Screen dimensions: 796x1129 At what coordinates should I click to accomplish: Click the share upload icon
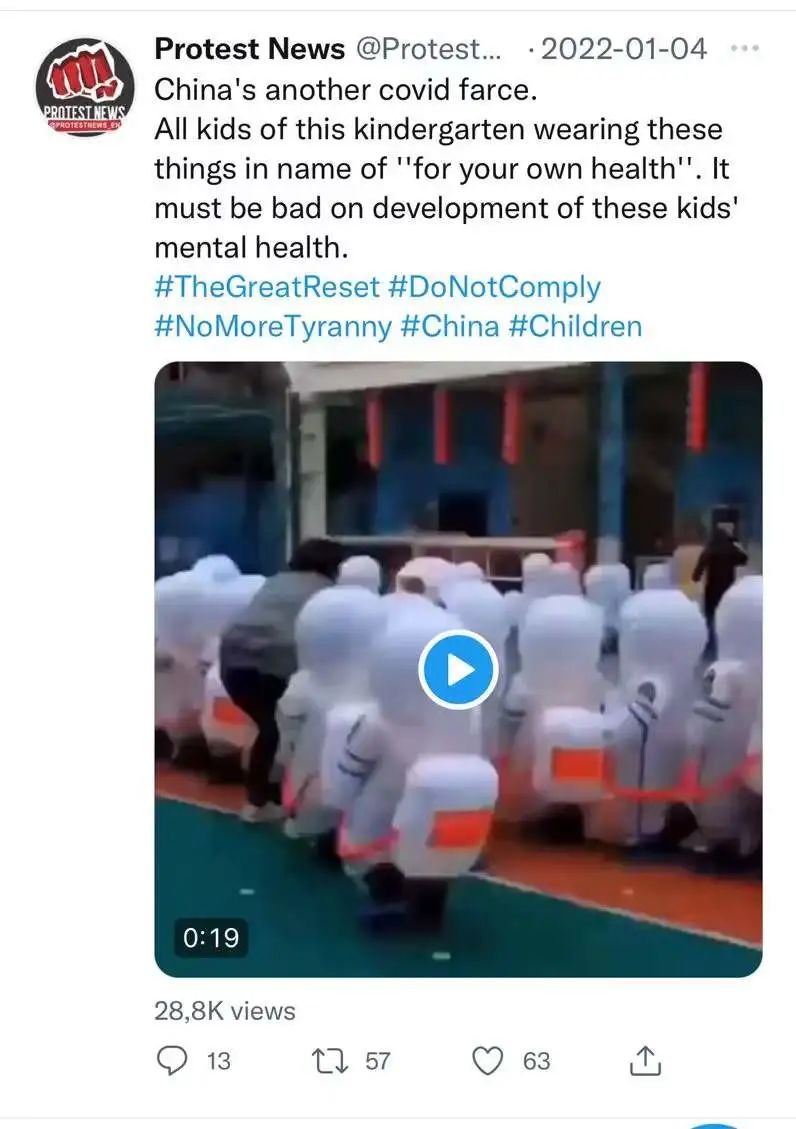[x=646, y=1060]
